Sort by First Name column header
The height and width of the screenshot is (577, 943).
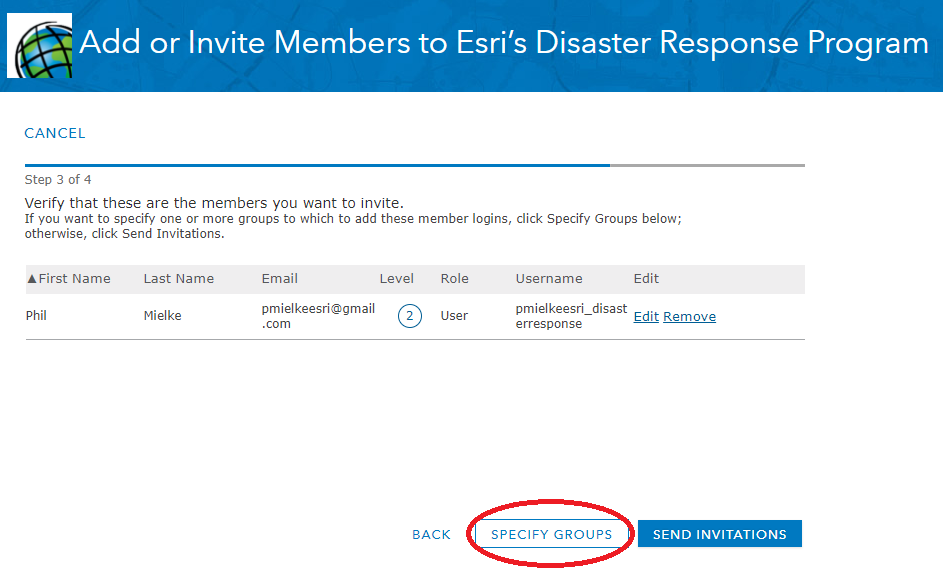[x=69, y=279]
